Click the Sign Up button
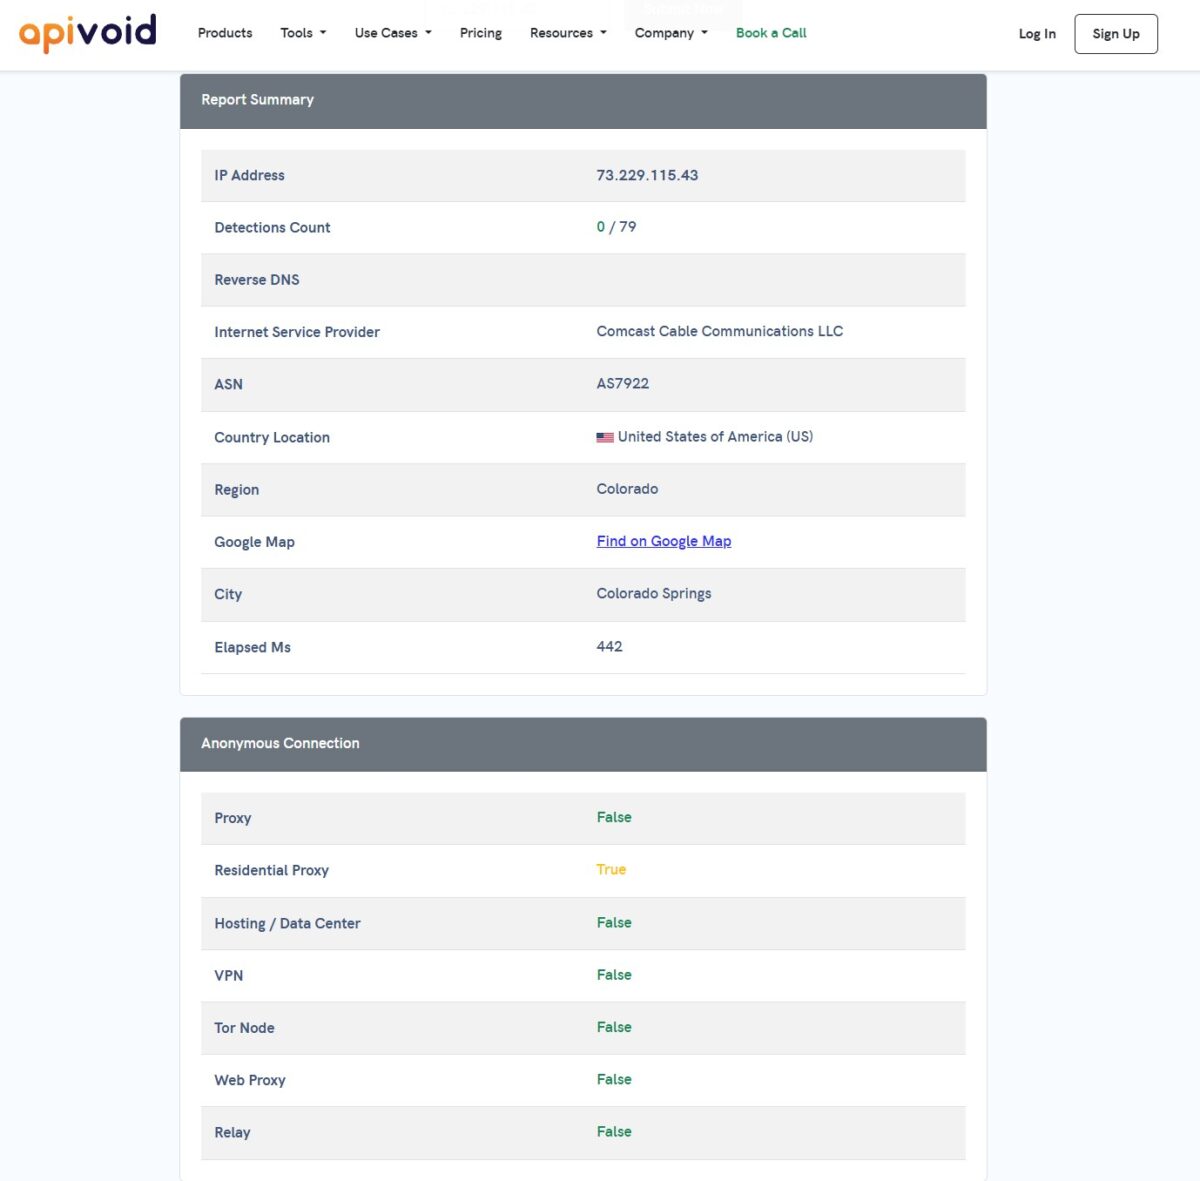 point(1116,34)
